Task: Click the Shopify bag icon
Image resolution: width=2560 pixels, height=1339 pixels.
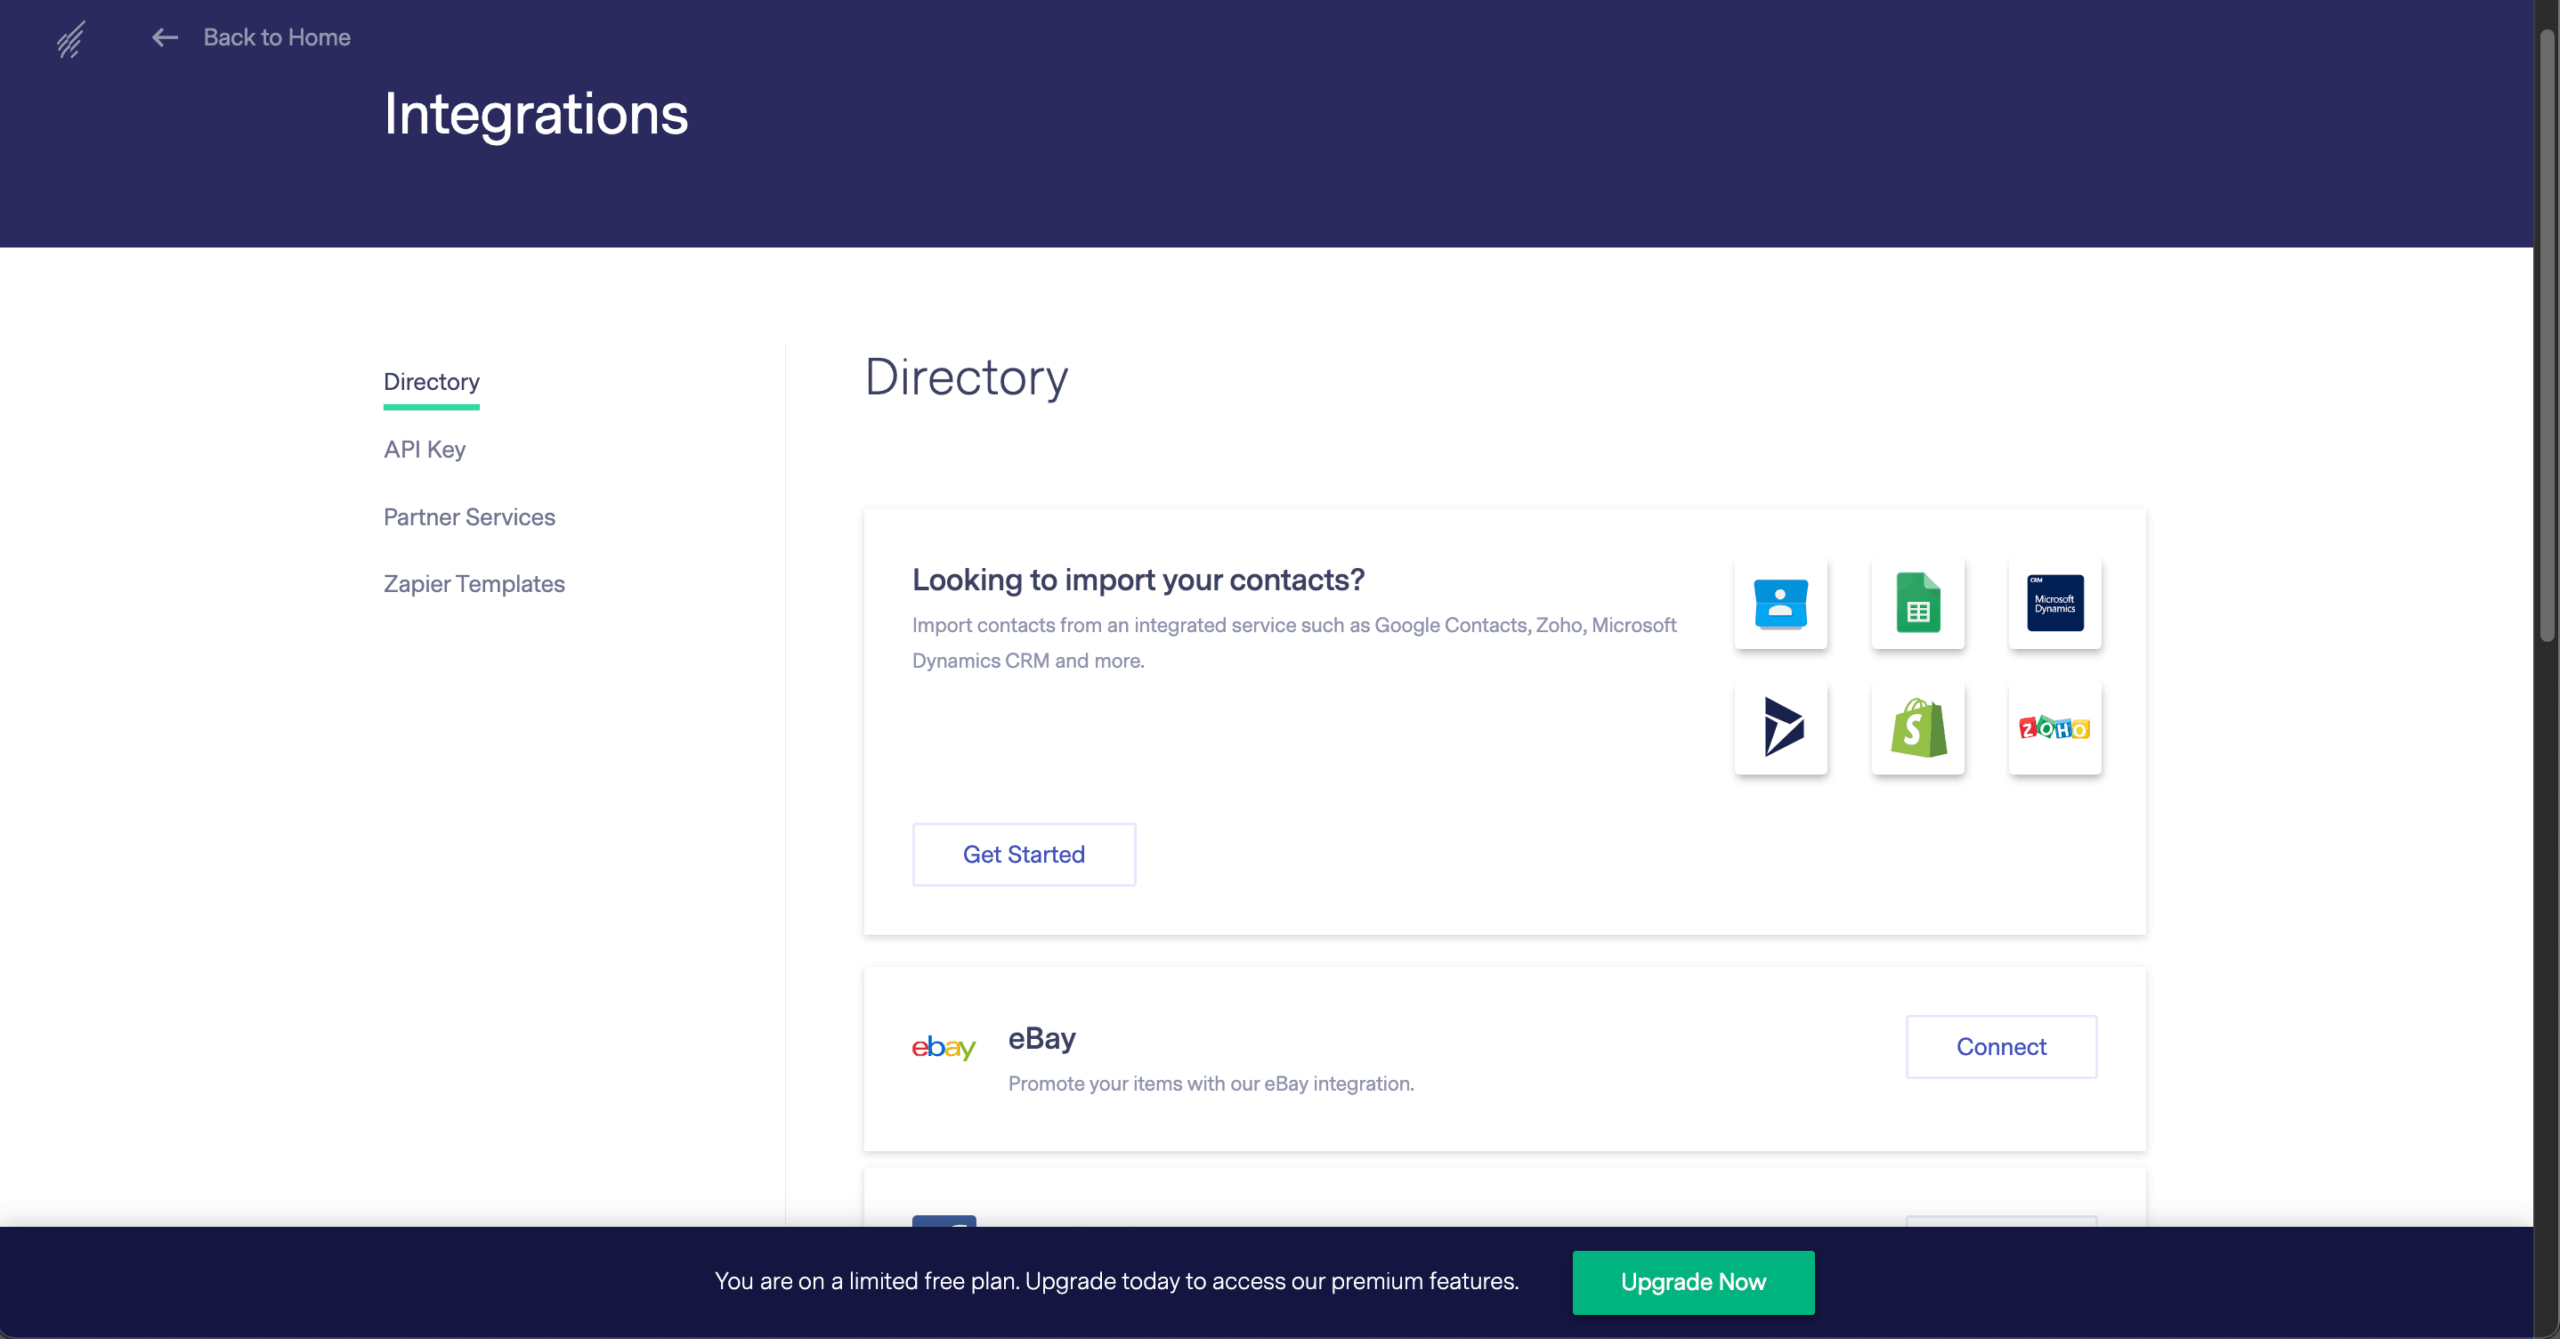Action: tap(1917, 728)
